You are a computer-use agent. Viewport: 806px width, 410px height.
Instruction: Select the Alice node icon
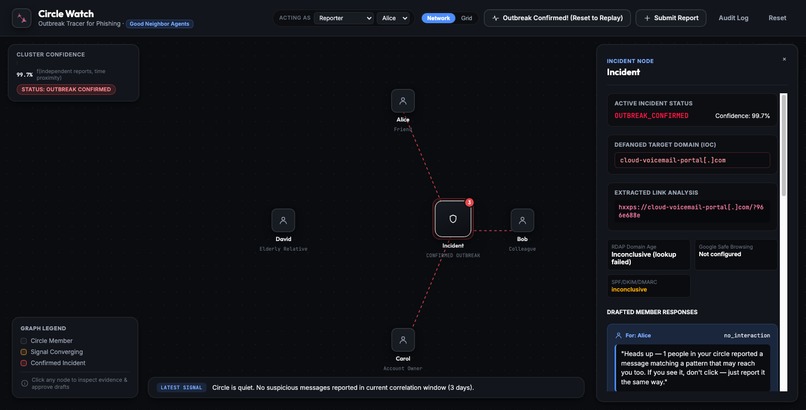(x=403, y=101)
